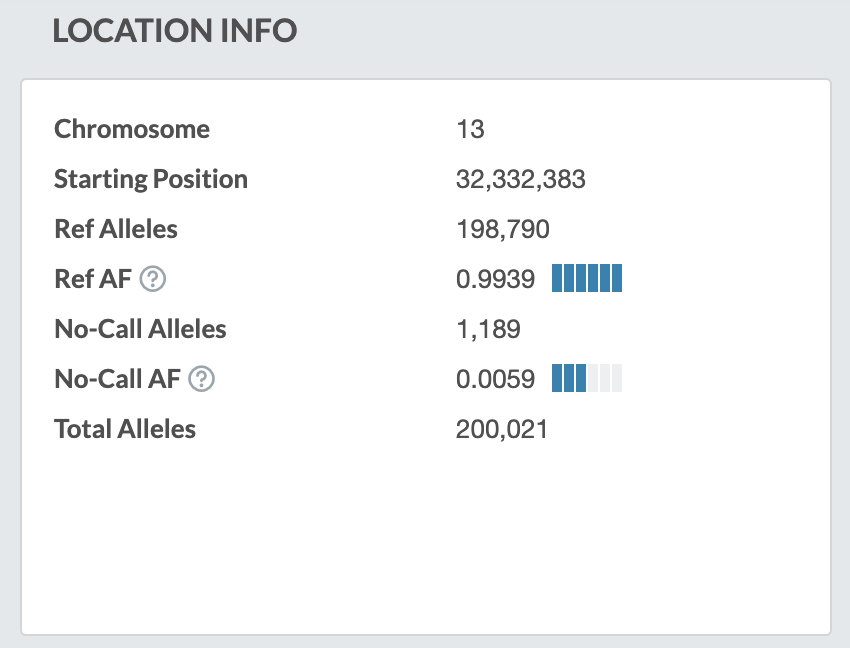The width and height of the screenshot is (850, 648).
Task: Click the help icon beside Ref AF
Action: tap(153, 280)
